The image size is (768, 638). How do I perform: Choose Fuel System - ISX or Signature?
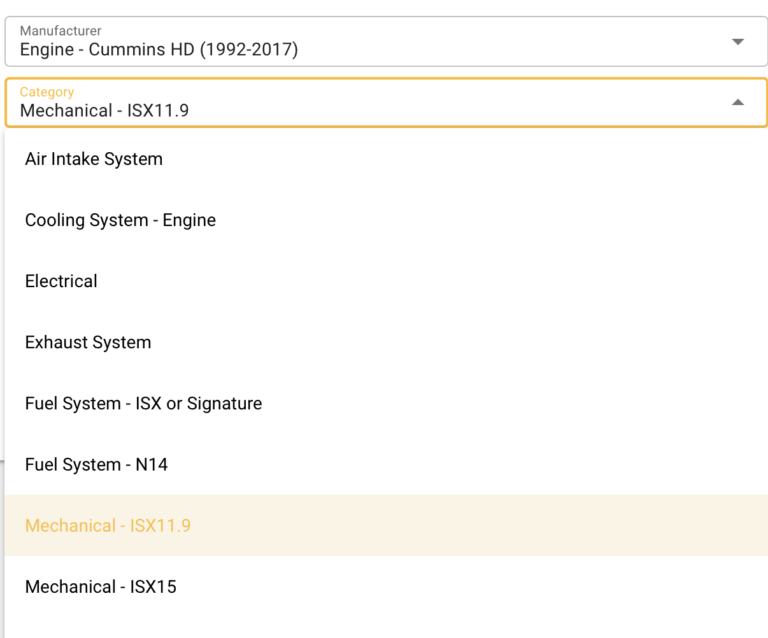point(143,403)
